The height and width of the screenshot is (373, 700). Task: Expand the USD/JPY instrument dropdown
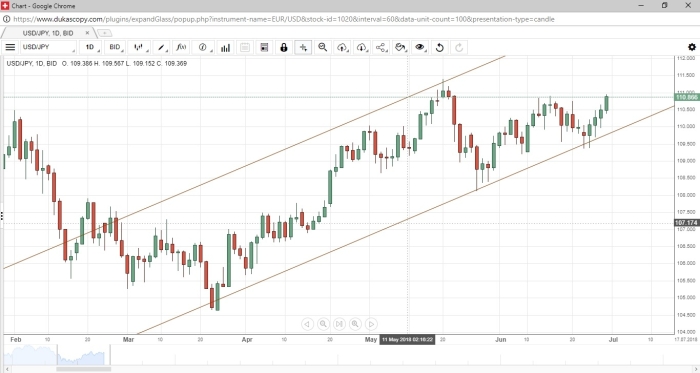(x=48, y=47)
